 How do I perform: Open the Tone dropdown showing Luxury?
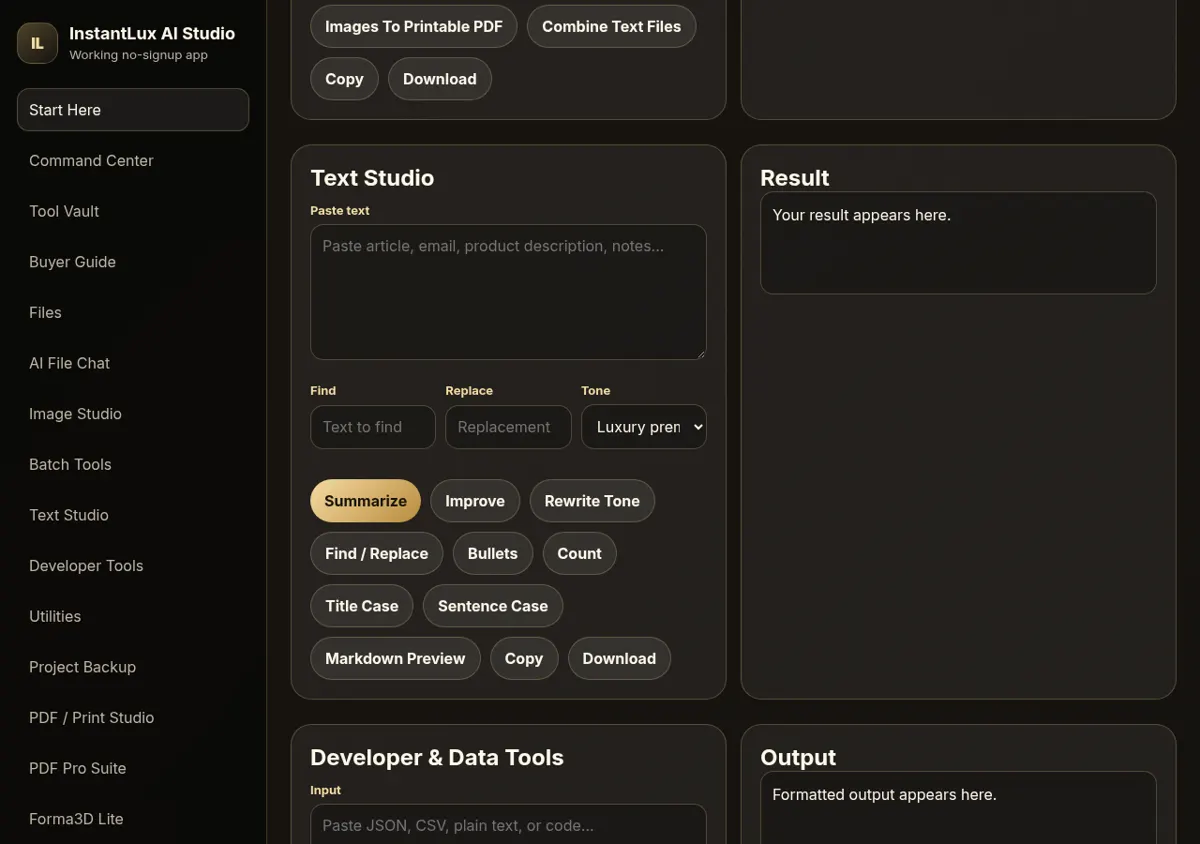[644, 427]
